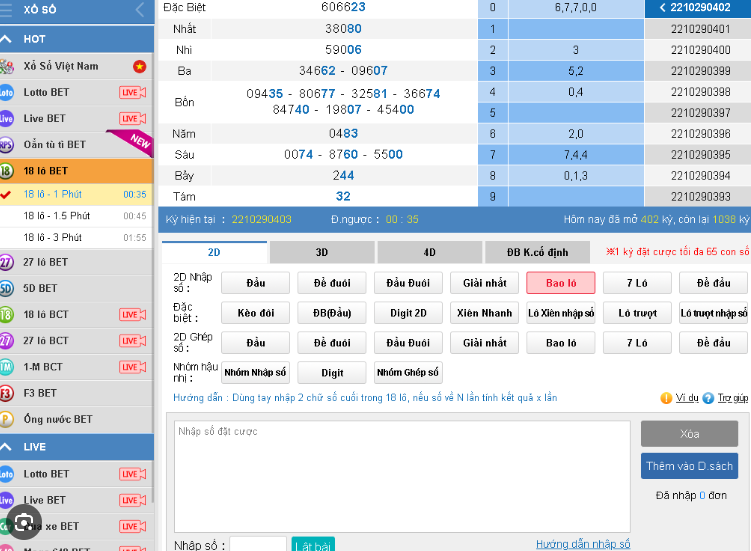The width and height of the screenshot is (751, 551).
Task: Click the Vietnam flag icon beside Xổ Số Việt Nam
Action: (139, 66)
